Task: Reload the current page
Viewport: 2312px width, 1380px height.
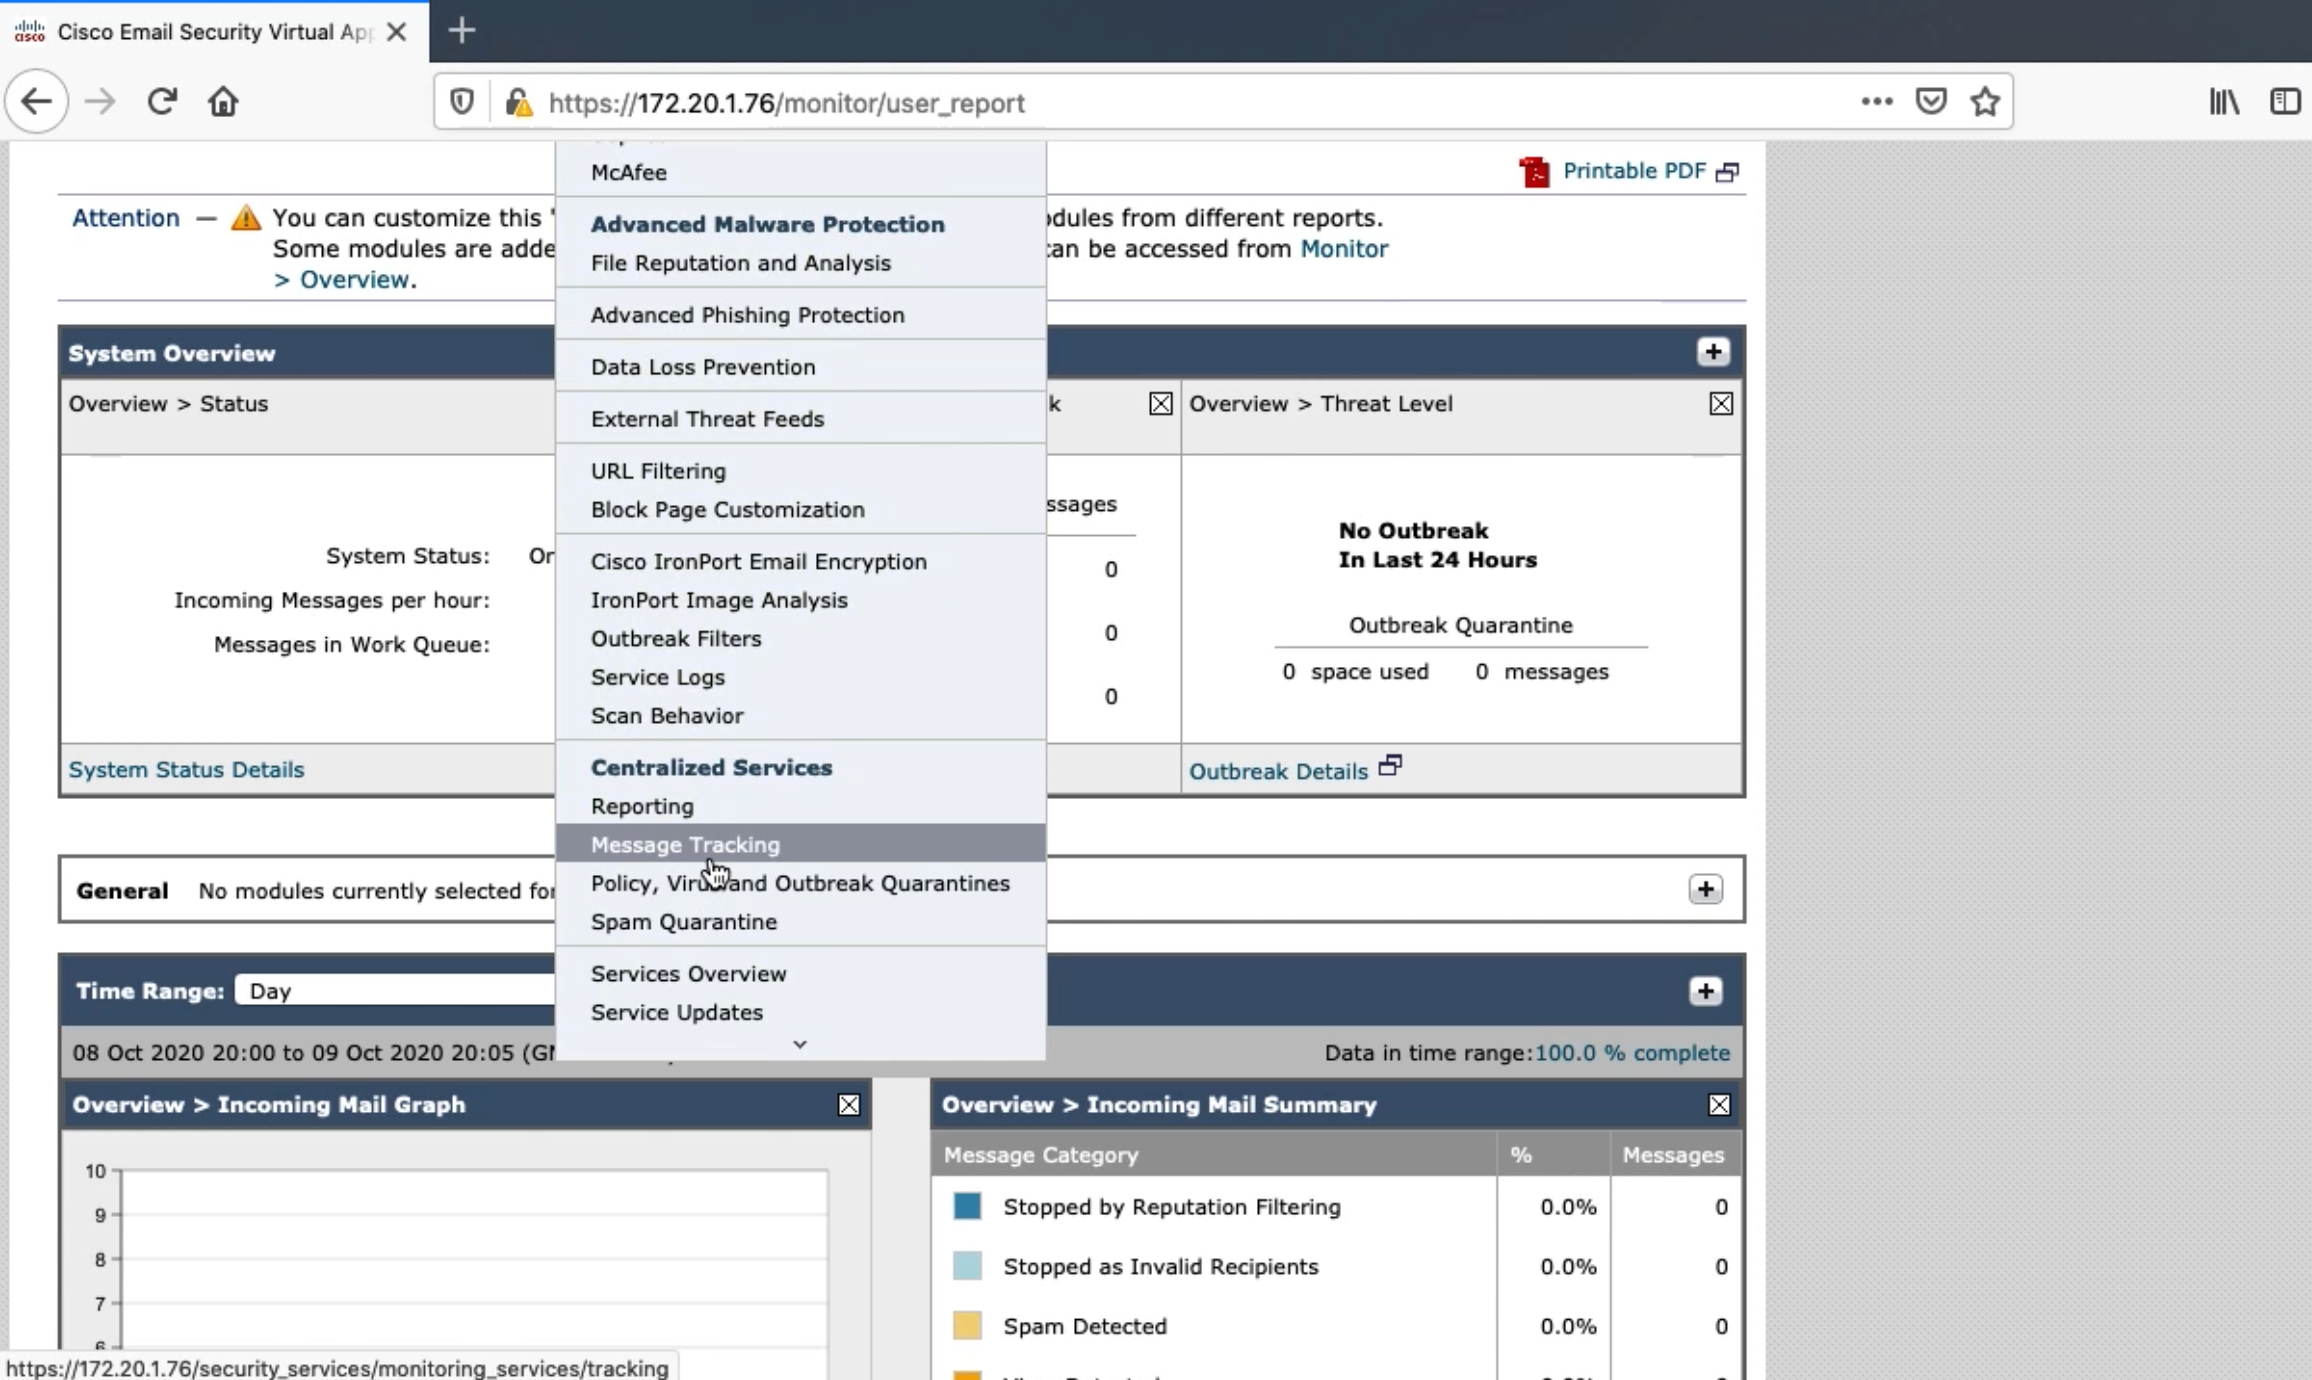Action: point(162,102)
